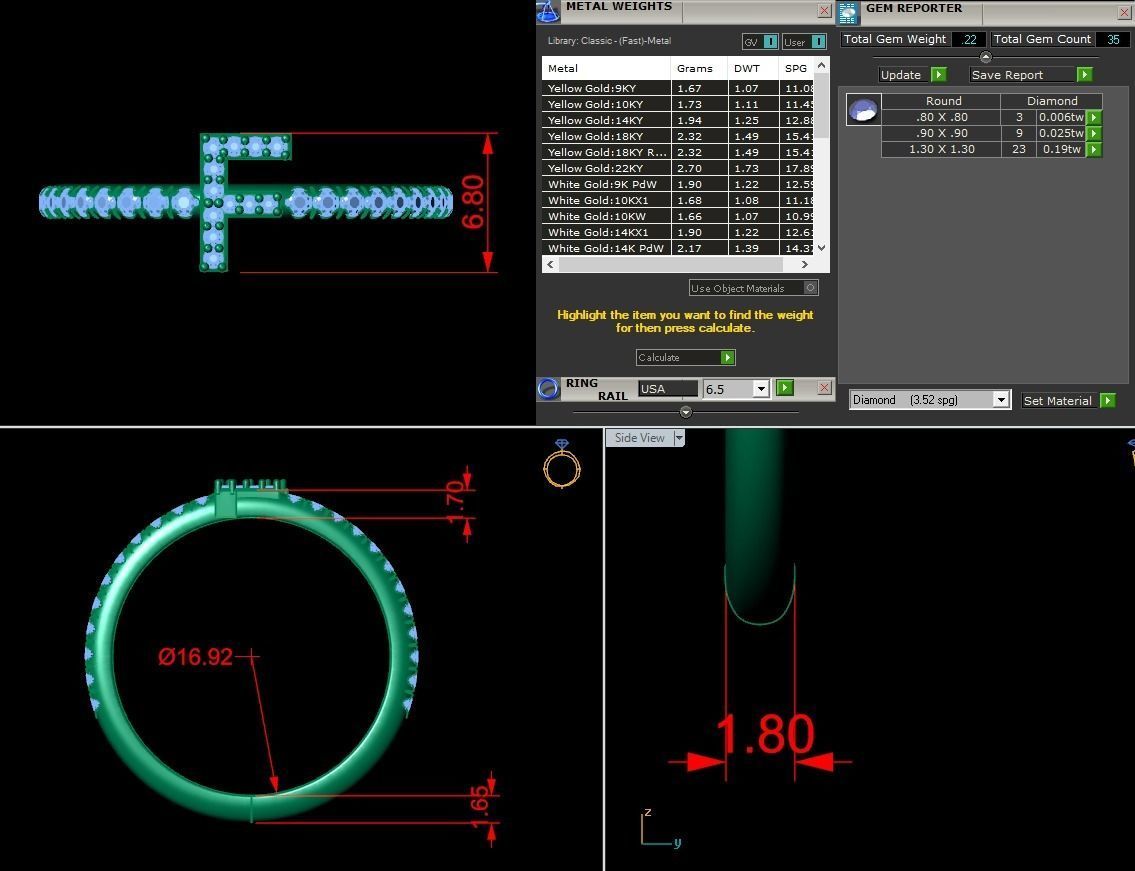Image resolution: width=1135 pixels, height=871 pixels.
Task: Switch to the Metal Weights panel tab
Action: coord(617,7)
